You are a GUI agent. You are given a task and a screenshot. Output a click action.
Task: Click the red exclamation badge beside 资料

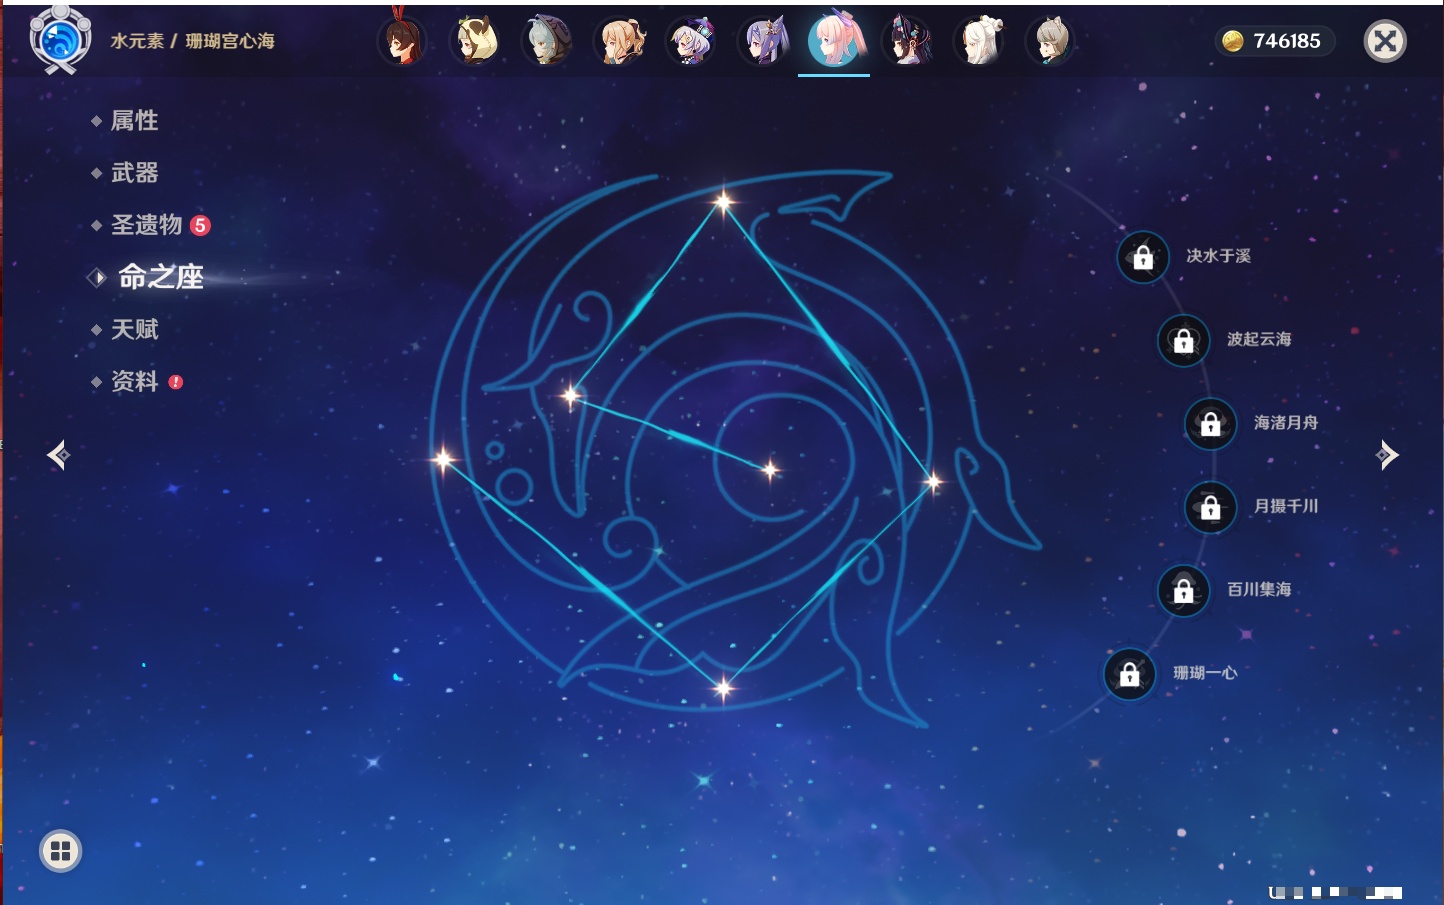[x=176, y=382]
